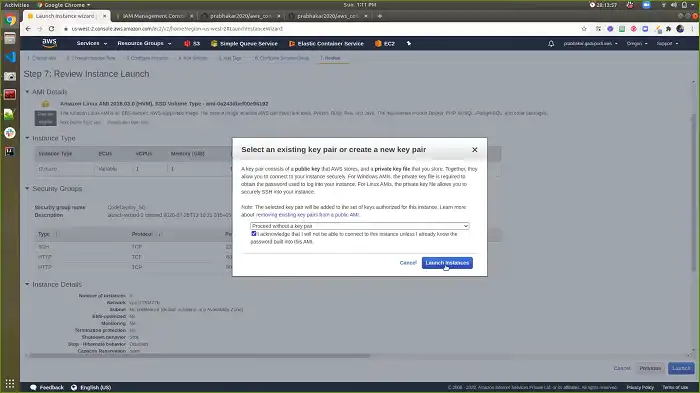
Task: Open Slack from the dock
Action: pos(10,133)
